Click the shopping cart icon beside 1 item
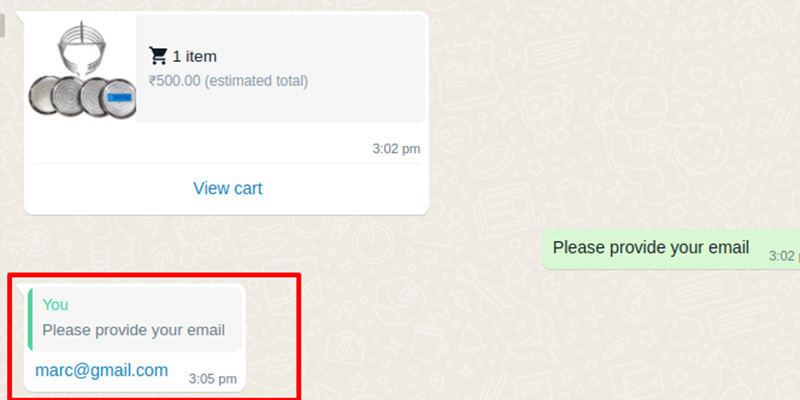 [158, 56]
